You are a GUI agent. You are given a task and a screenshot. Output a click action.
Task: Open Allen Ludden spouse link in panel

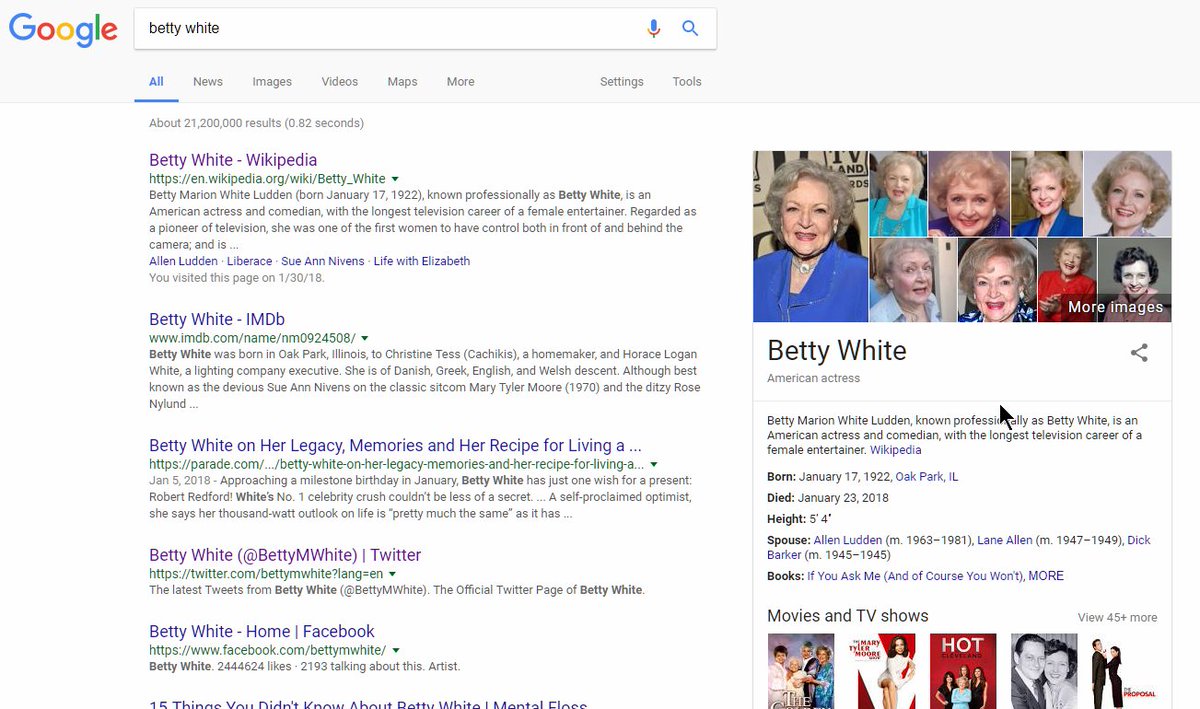coord(848,540)
